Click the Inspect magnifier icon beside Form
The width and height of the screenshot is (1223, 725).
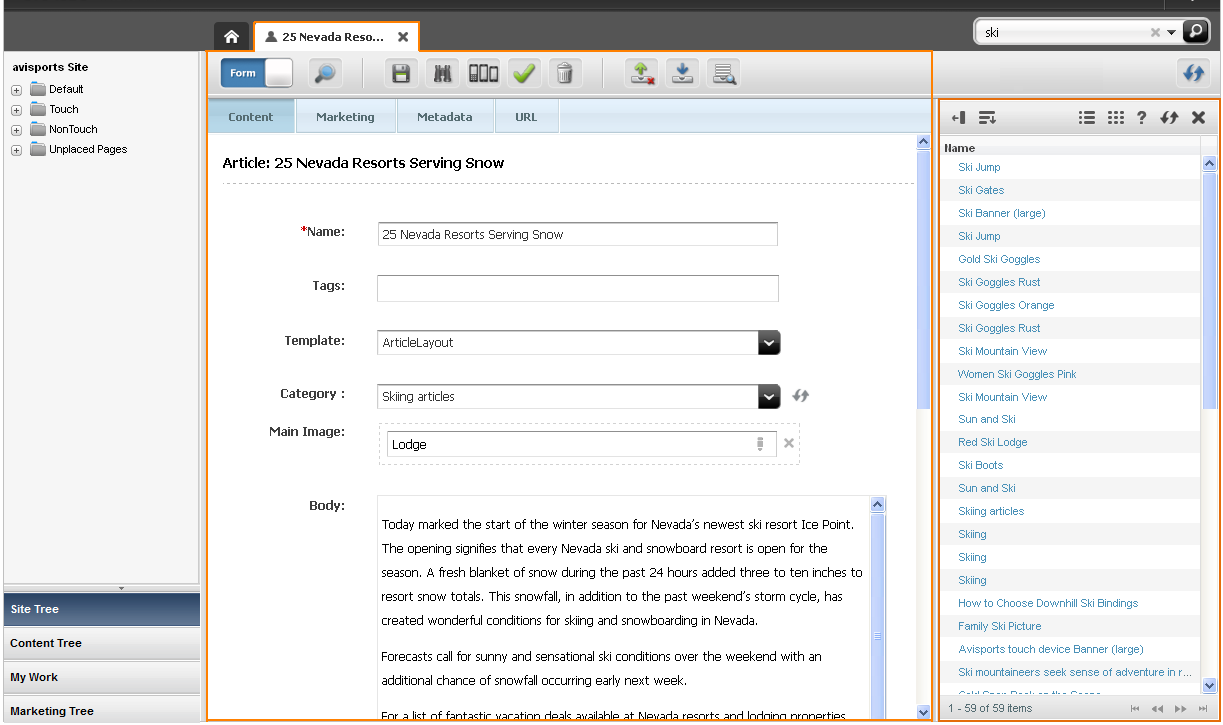[x=323, y=73]
